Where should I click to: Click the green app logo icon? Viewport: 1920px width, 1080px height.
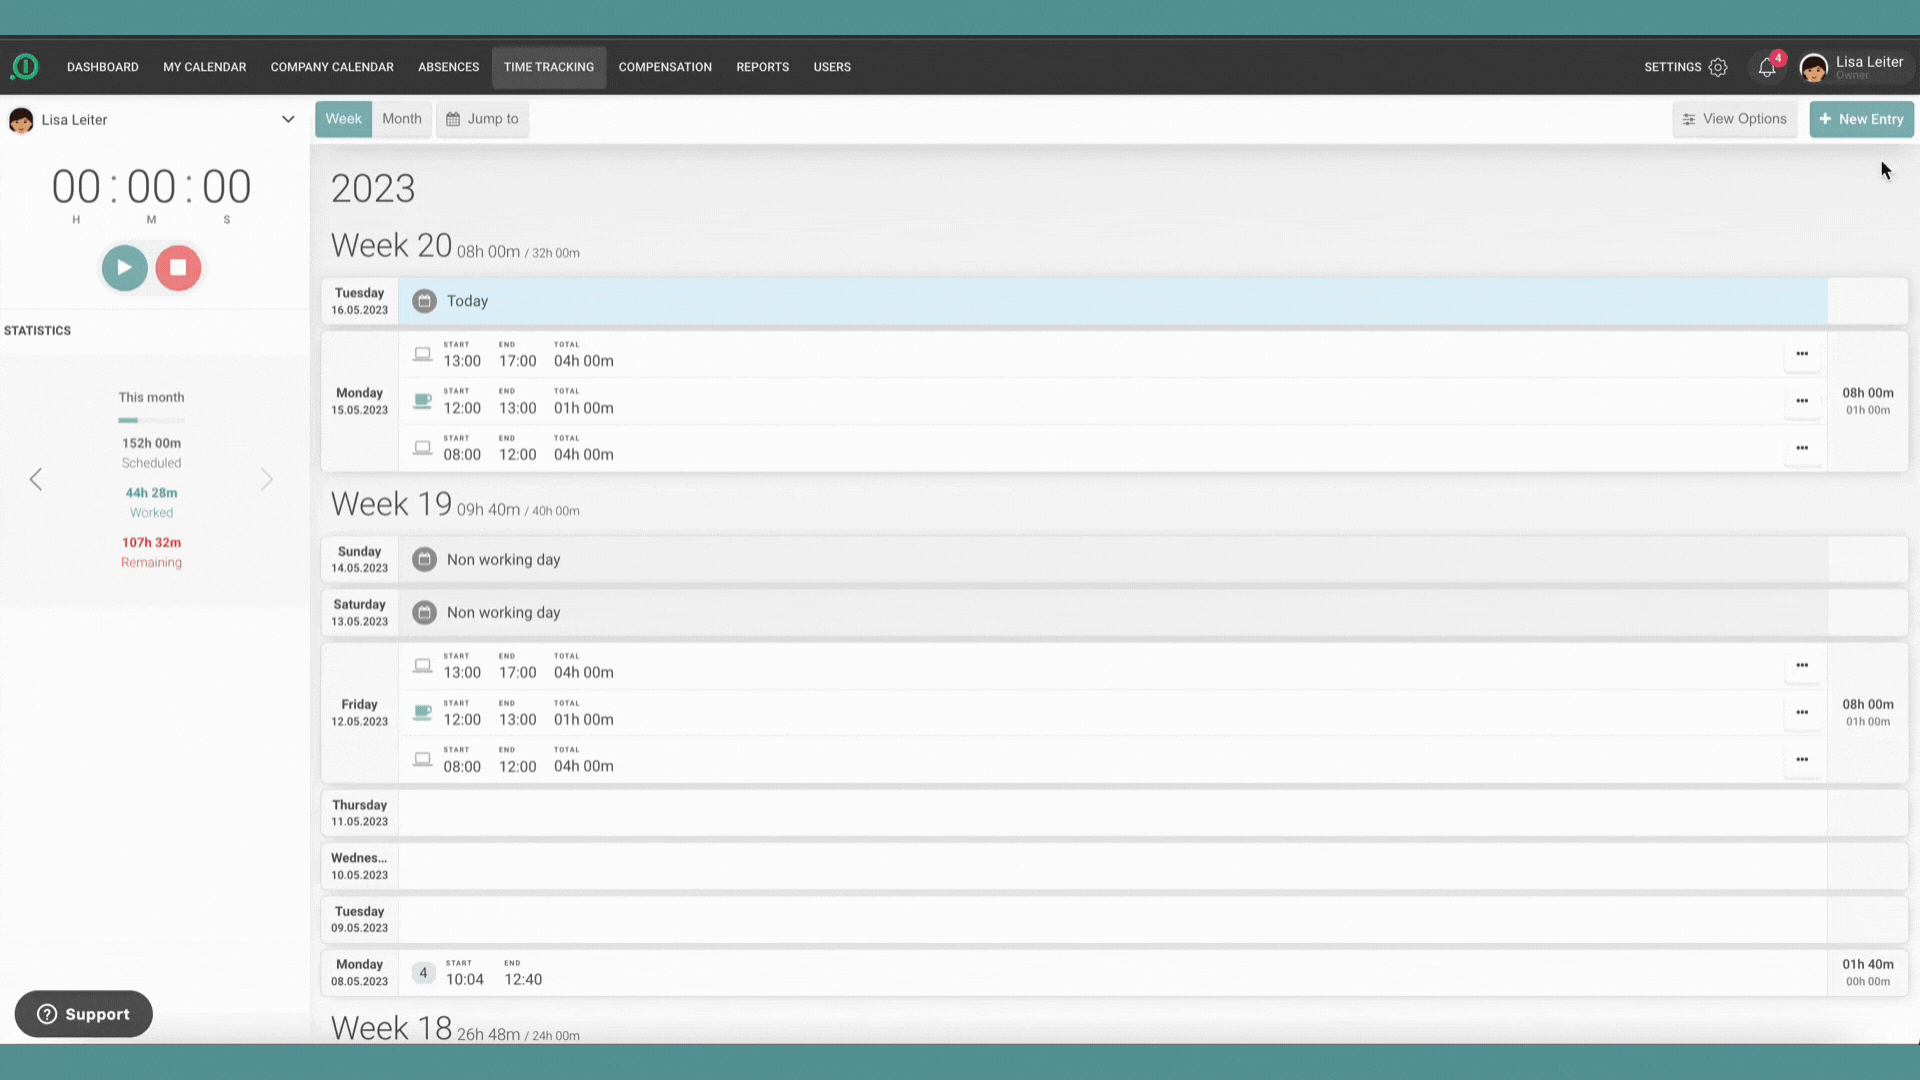(x=25, y=67)
